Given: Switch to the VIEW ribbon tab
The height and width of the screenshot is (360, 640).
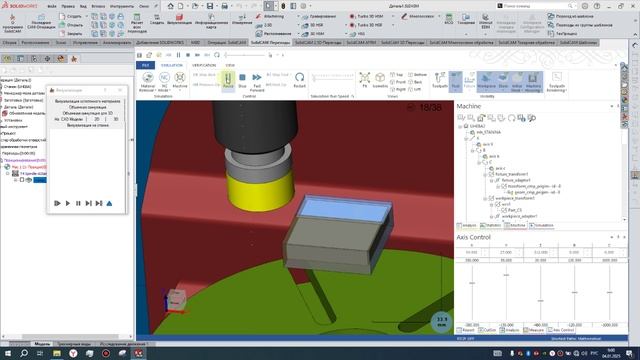Looking at the screenshot, I should pyautogui.click(x=230, y=65).
